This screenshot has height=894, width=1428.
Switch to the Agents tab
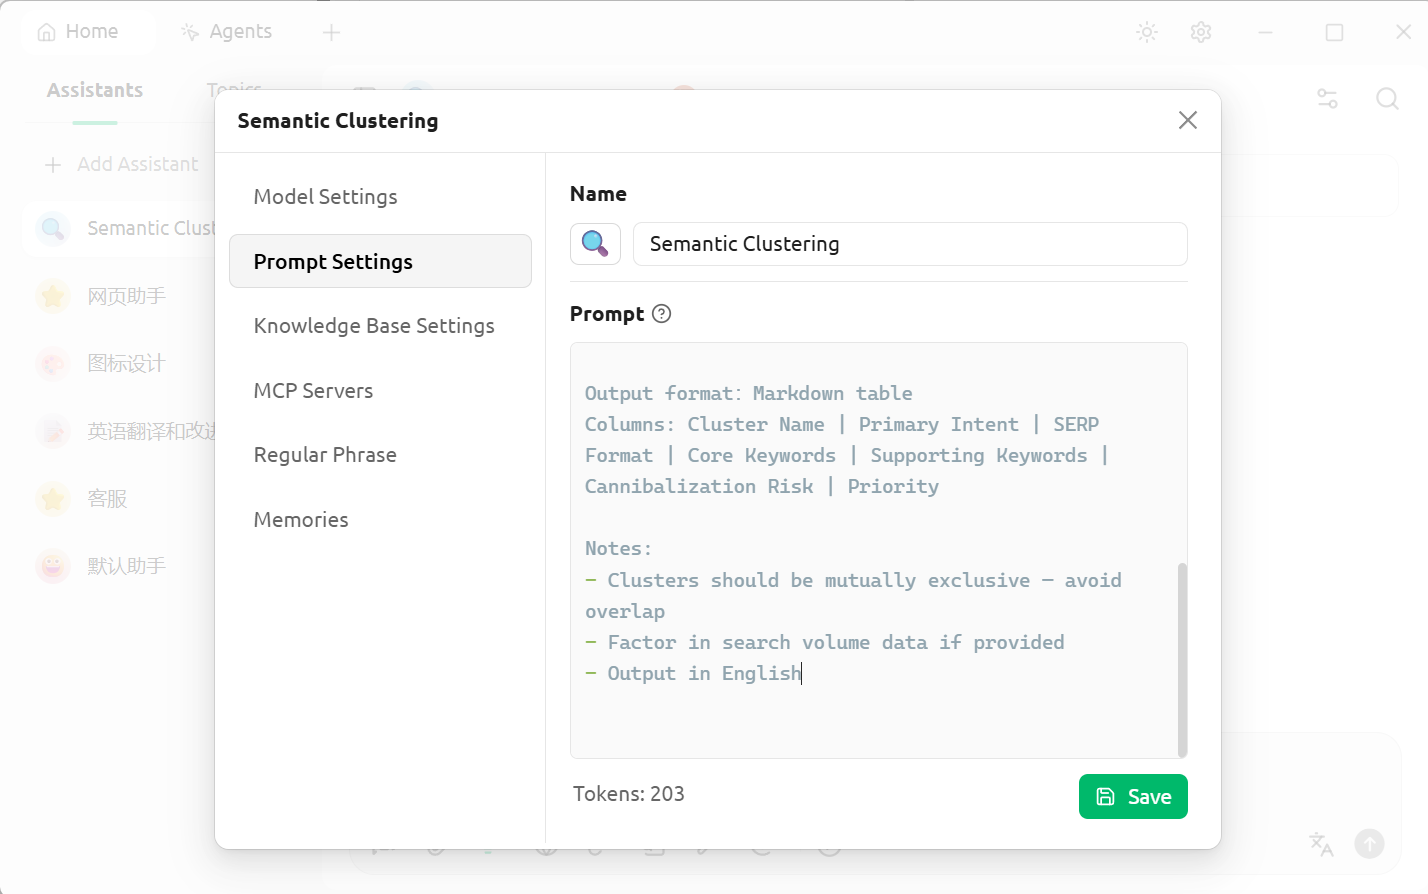click(226, 32)
